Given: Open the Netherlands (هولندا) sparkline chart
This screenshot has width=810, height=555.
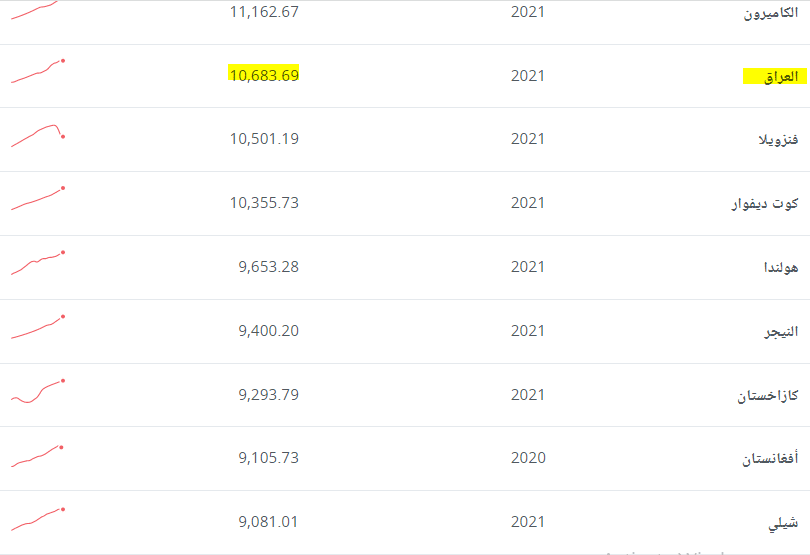Looking at the screenshot, I should click(38, 263).
